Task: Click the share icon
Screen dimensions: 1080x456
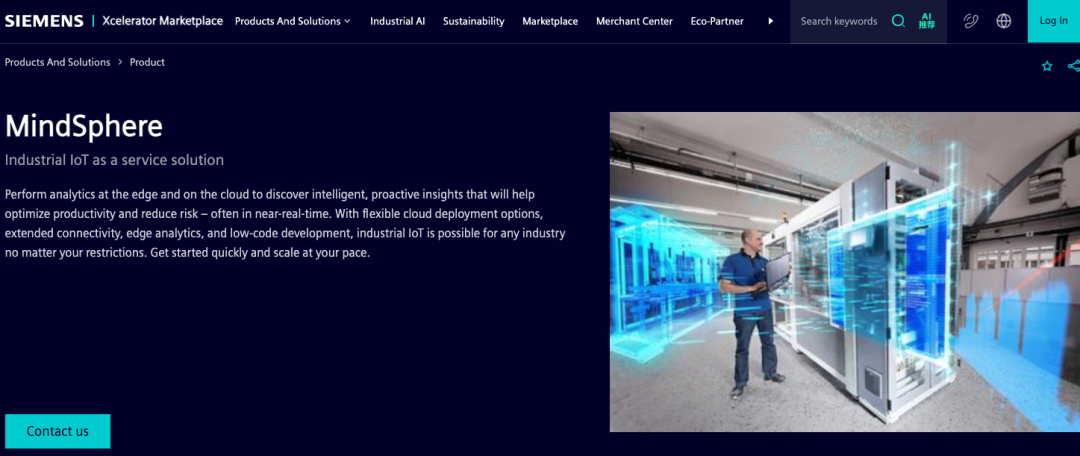Action: click(x=1074, y=66)
